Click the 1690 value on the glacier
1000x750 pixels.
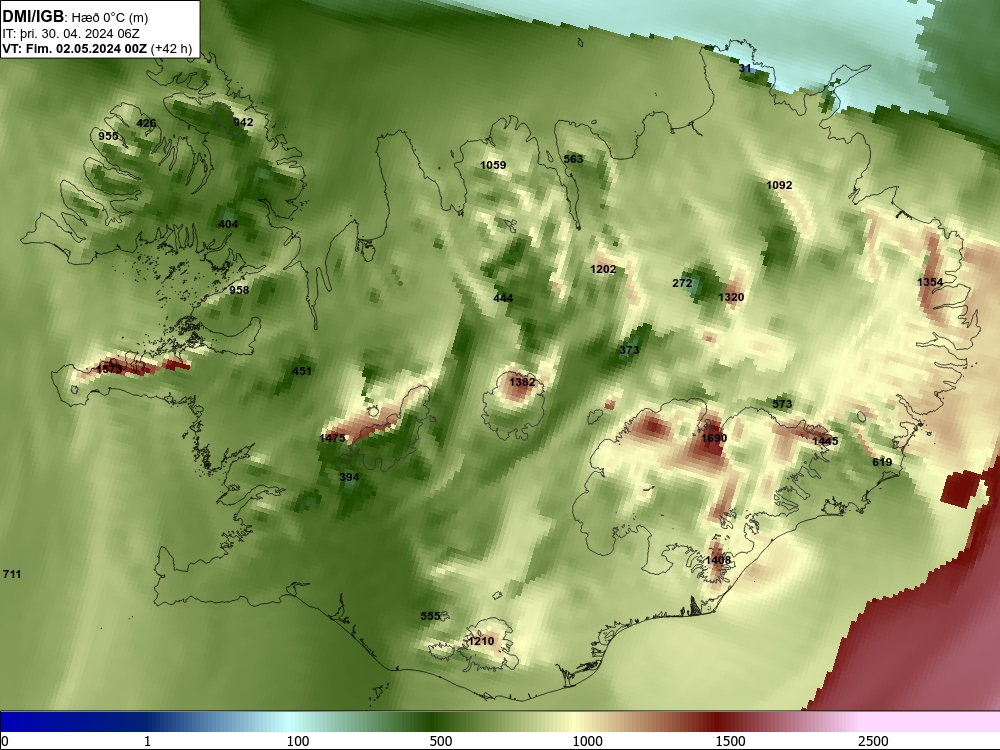pos(714,438)
